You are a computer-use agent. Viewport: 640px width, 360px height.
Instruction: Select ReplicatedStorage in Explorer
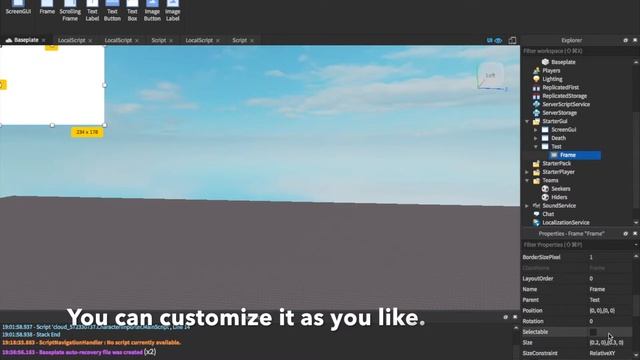coord(564,96)
